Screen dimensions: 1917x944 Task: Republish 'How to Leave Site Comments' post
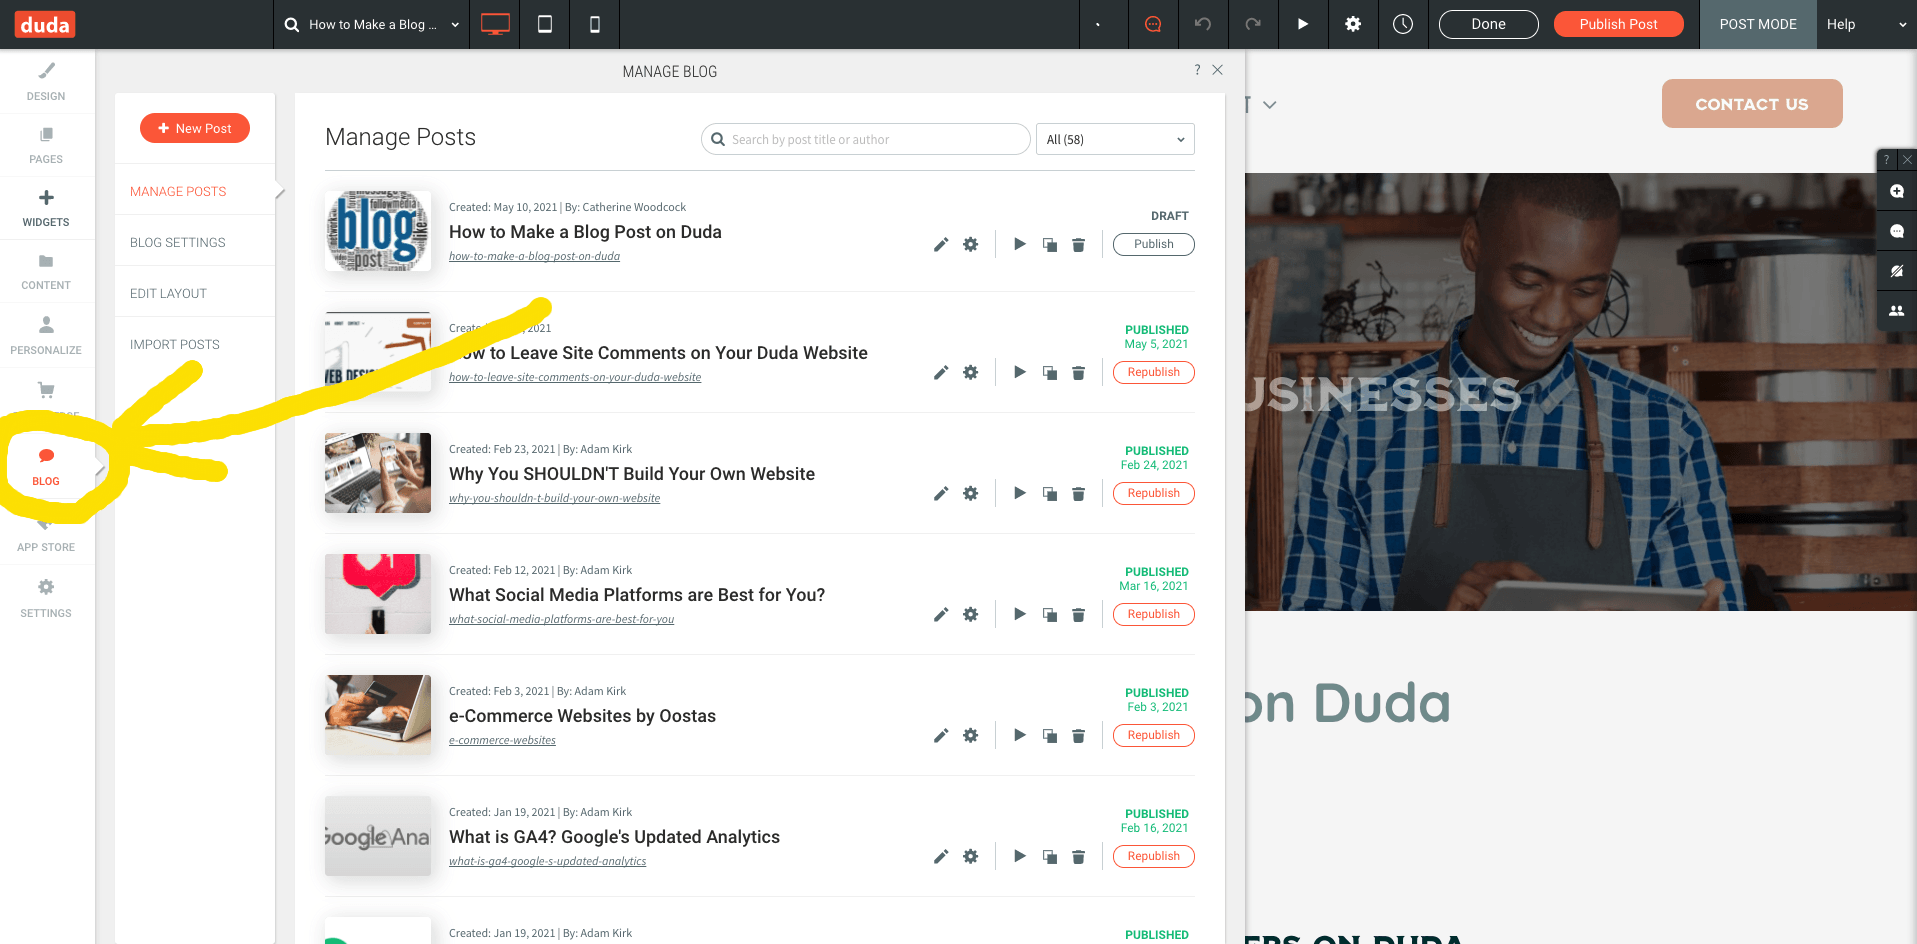[x=1154, y=372]
